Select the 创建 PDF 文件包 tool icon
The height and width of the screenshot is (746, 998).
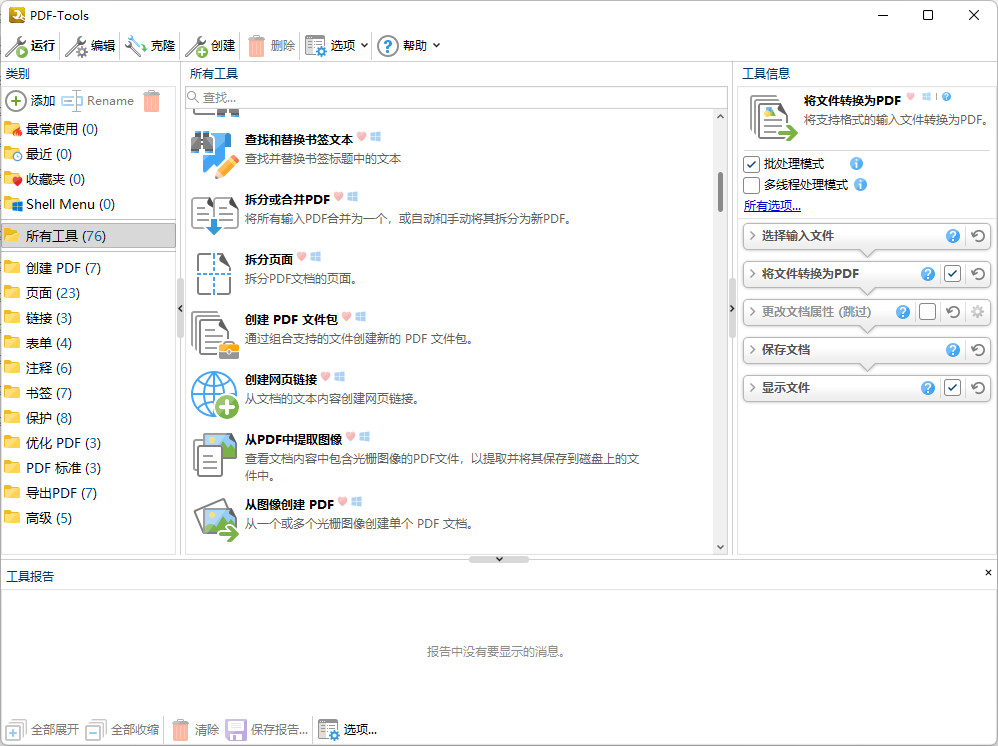point(214,334)
